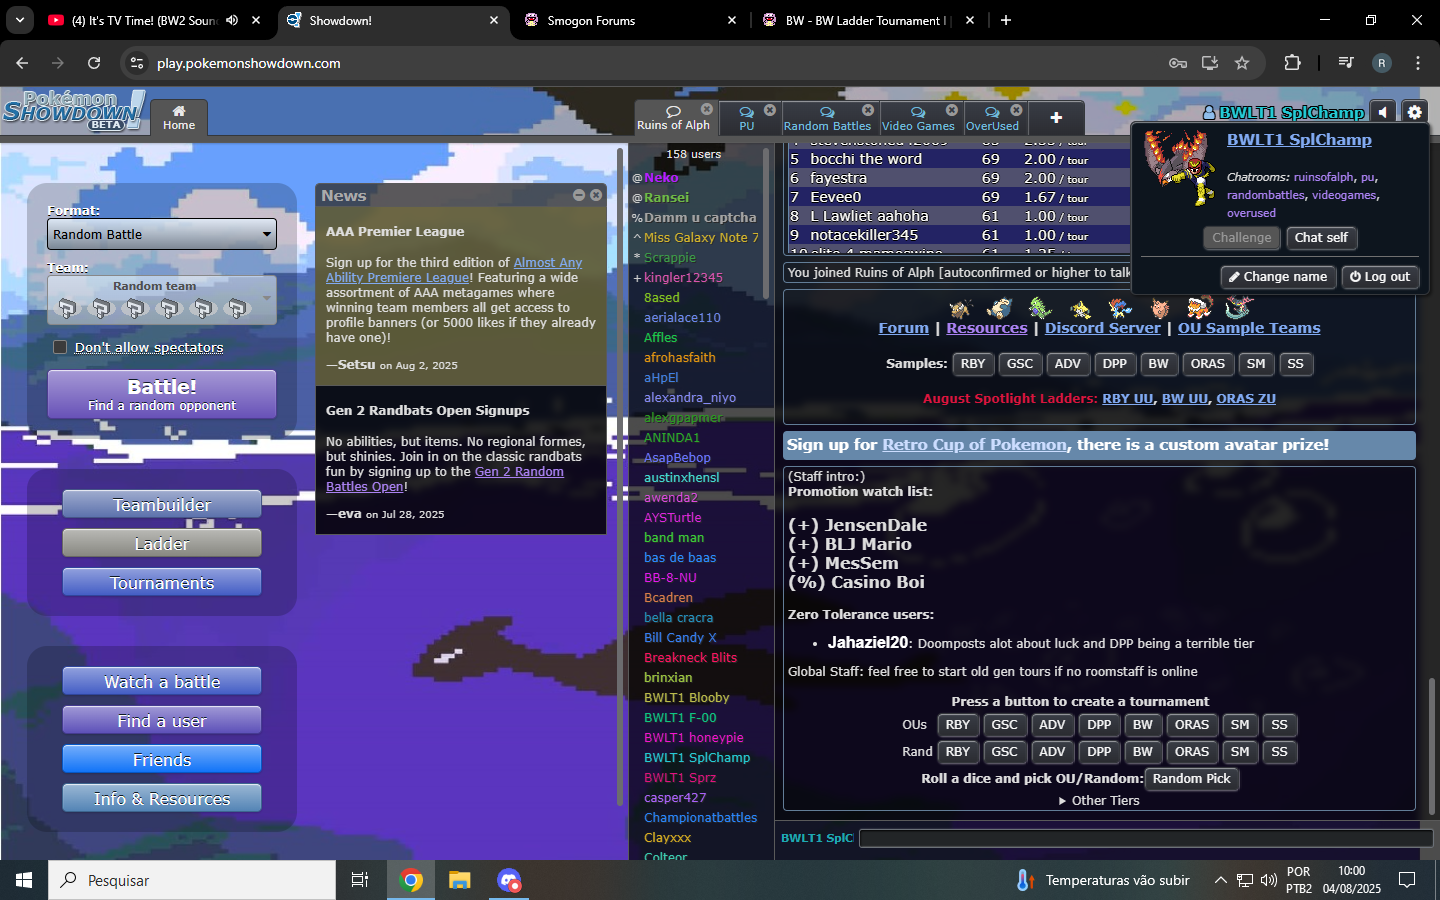This screenshot has width=1440, height=900.
Task: Click Find a user
Action: click(162, 721)
